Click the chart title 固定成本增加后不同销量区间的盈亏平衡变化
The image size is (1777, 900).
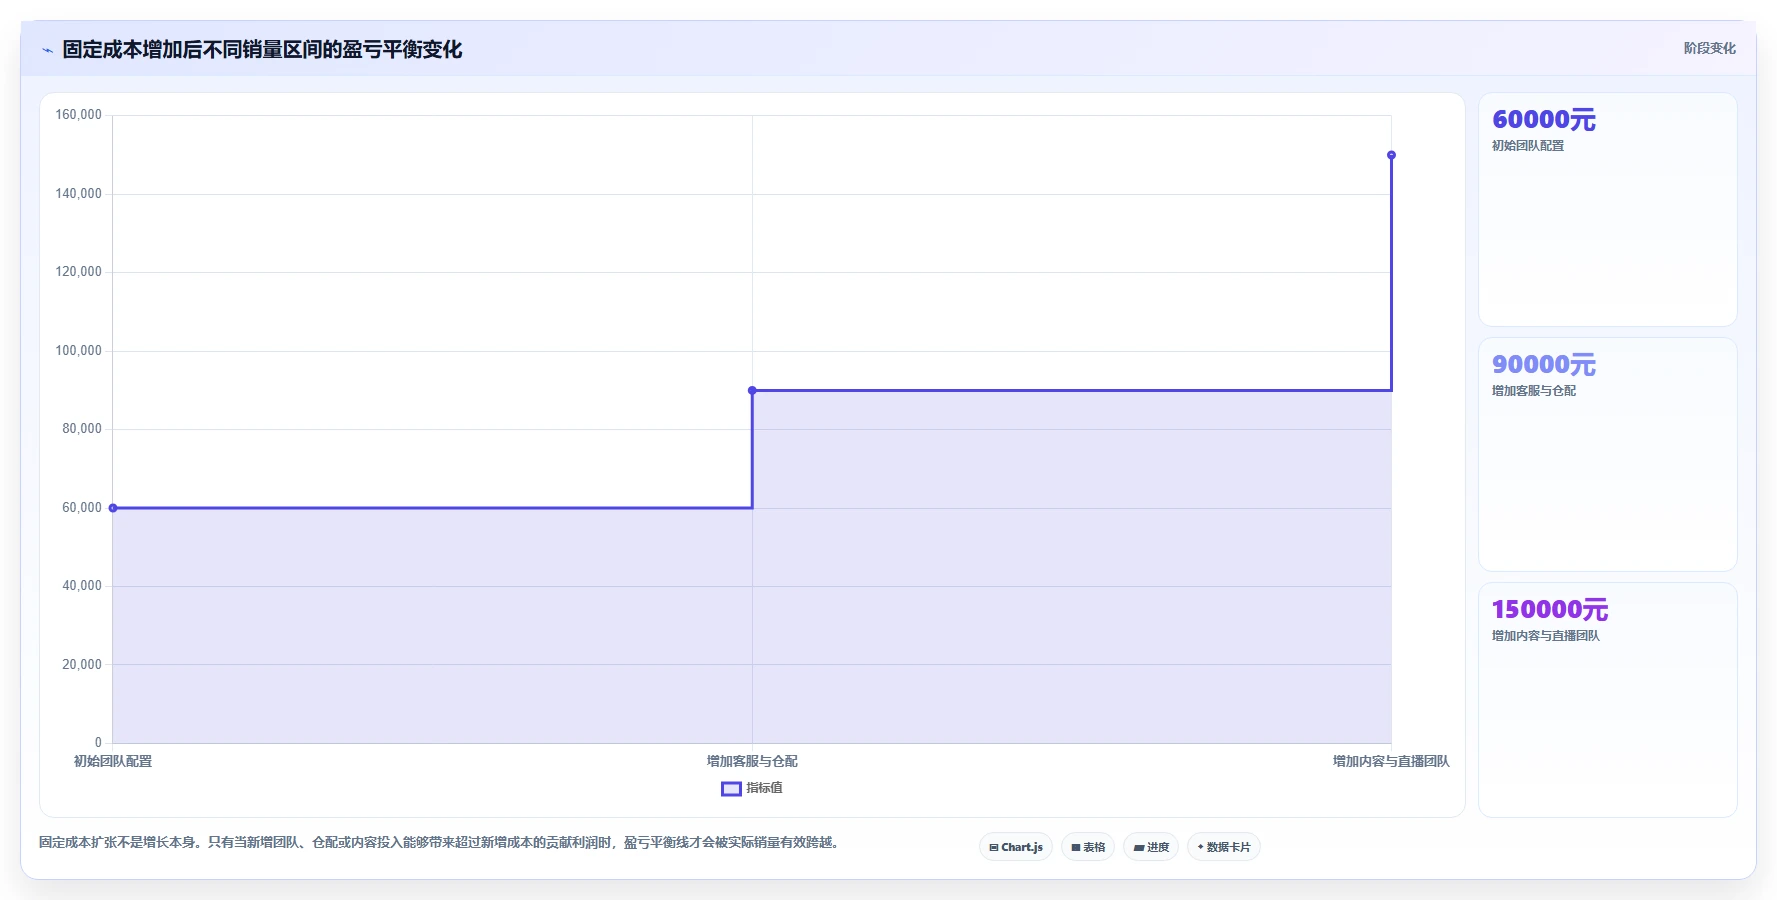click(262, 50)
